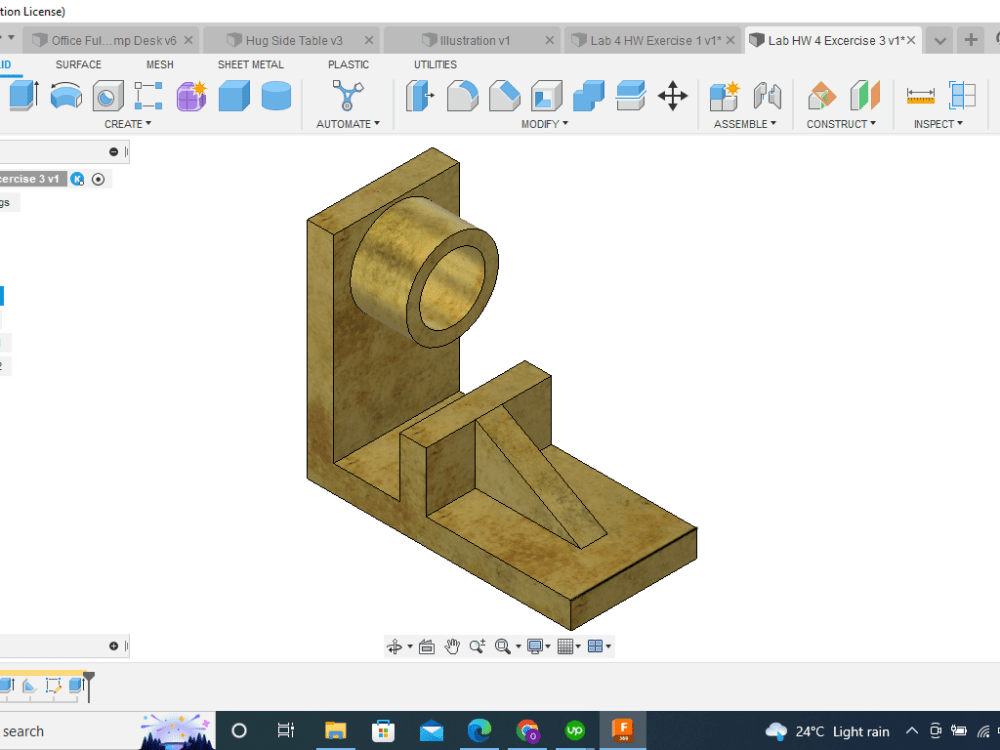This screenshot has height=750, width=1000.
Task: Open the Display Settings monitor icon
Action: pyautogui.click(x=534, y=647)
